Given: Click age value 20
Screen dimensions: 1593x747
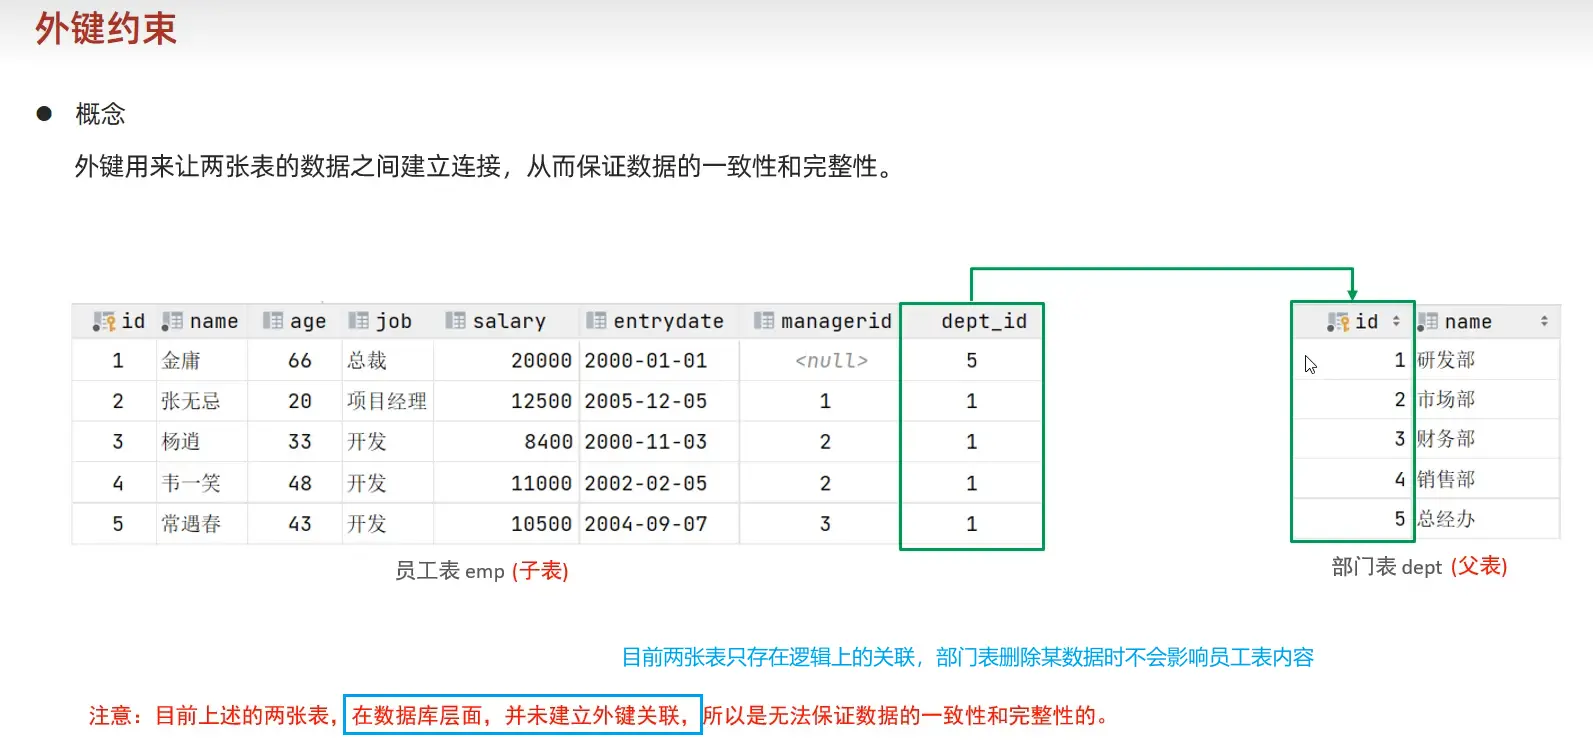Looking at the screenshot, I should tap(300, 401).
